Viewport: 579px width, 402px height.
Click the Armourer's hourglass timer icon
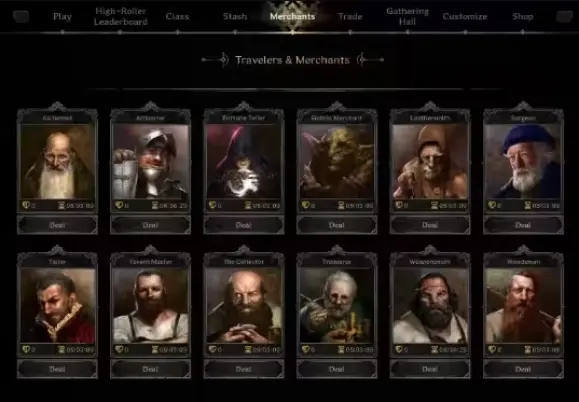(155, 205)
